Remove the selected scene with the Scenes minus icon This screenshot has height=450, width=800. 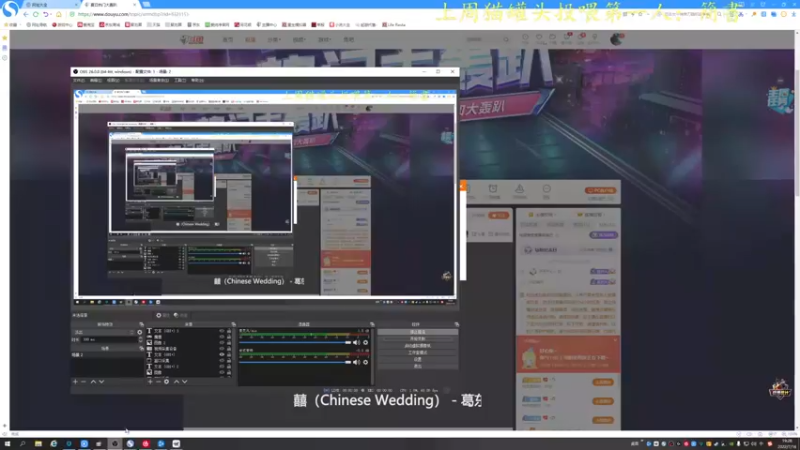pyautogui.click(x=84, y=382)
